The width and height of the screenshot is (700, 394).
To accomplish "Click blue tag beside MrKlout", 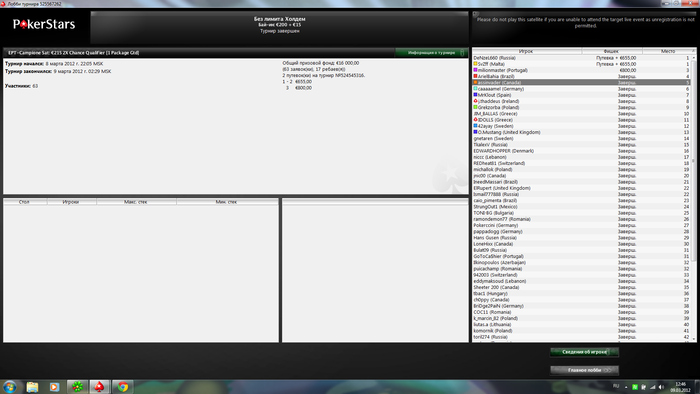I will (x=475, y=95).
